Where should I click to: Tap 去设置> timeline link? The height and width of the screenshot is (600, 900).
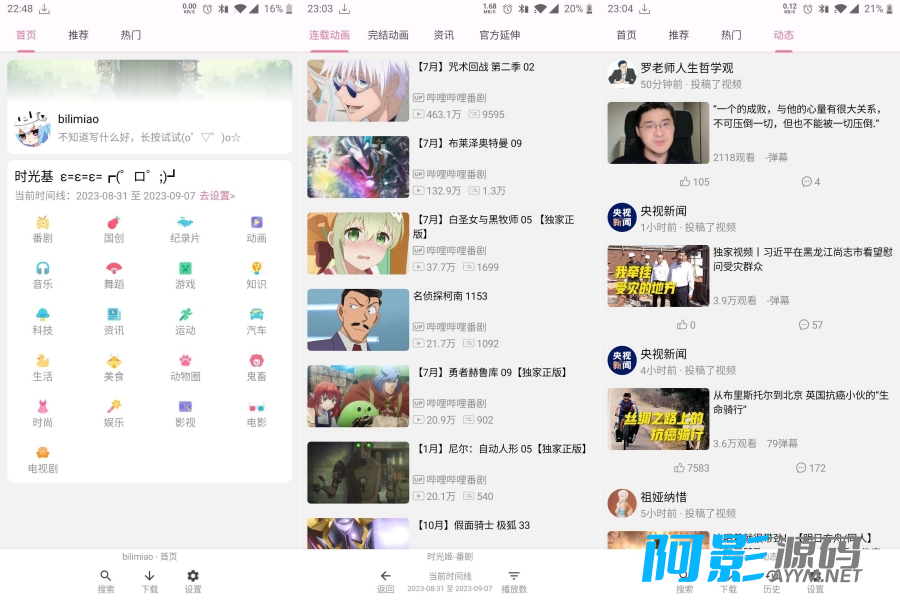217,196
